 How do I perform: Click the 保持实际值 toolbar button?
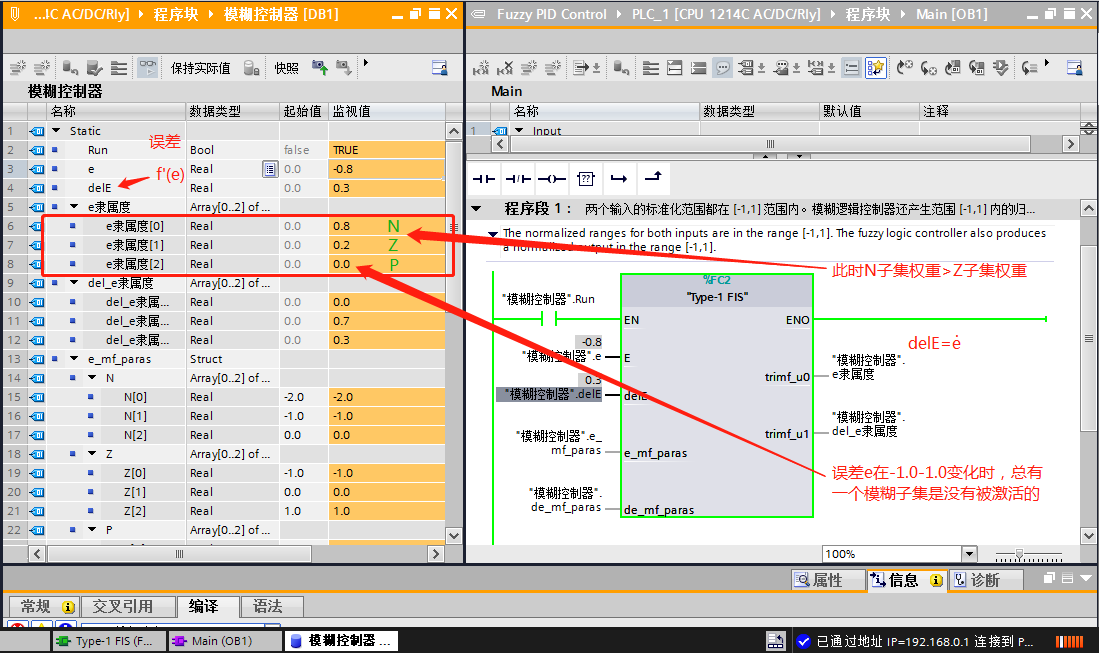(200, 68)
